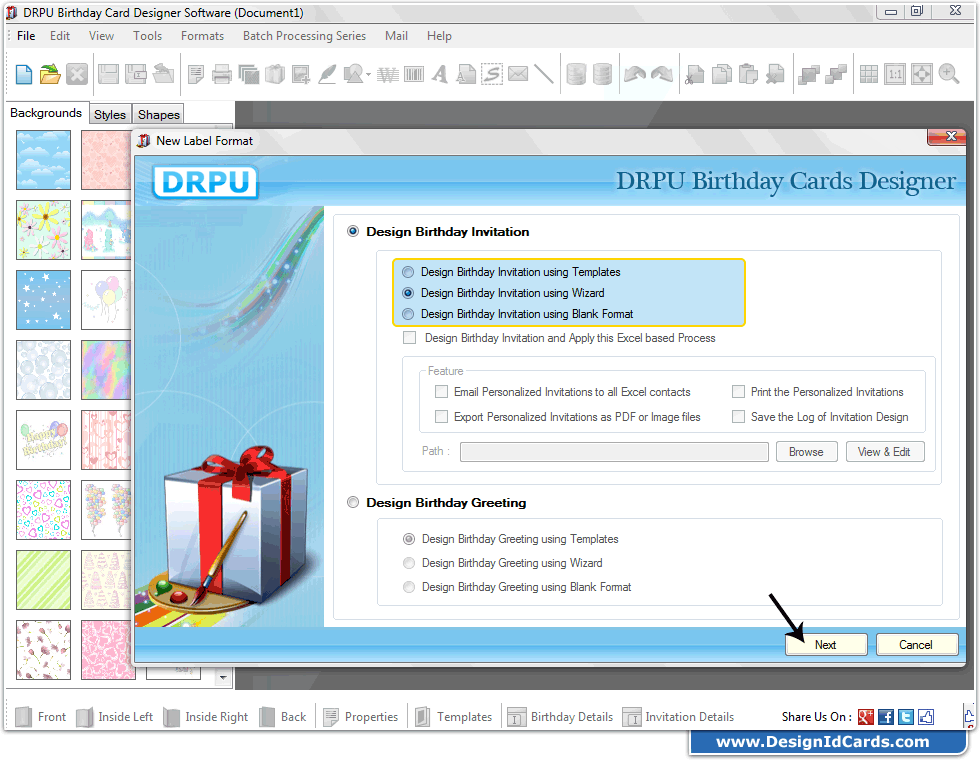The height and width of the screenshot is (760, 980).
Task: Enable Apply this Excel based Process checkbox
Action: 409,338
